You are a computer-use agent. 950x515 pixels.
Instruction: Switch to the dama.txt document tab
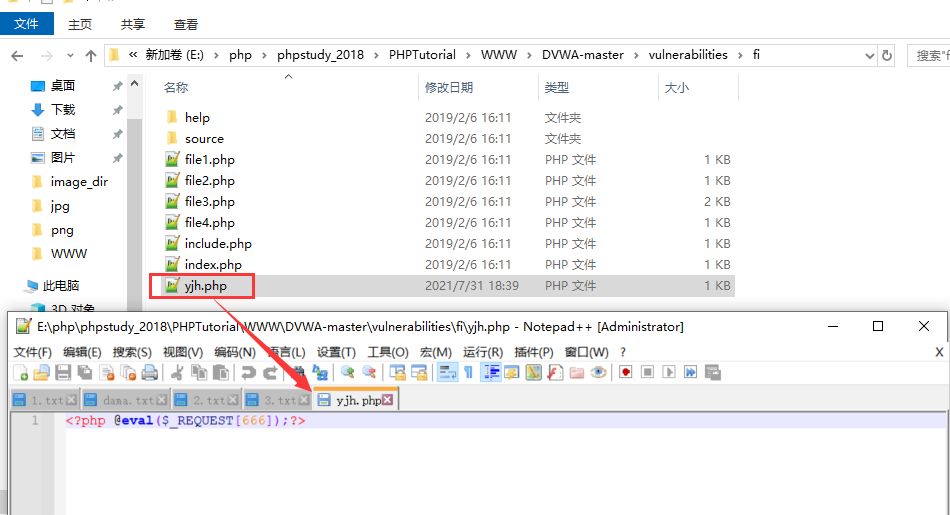pos(126,400)
